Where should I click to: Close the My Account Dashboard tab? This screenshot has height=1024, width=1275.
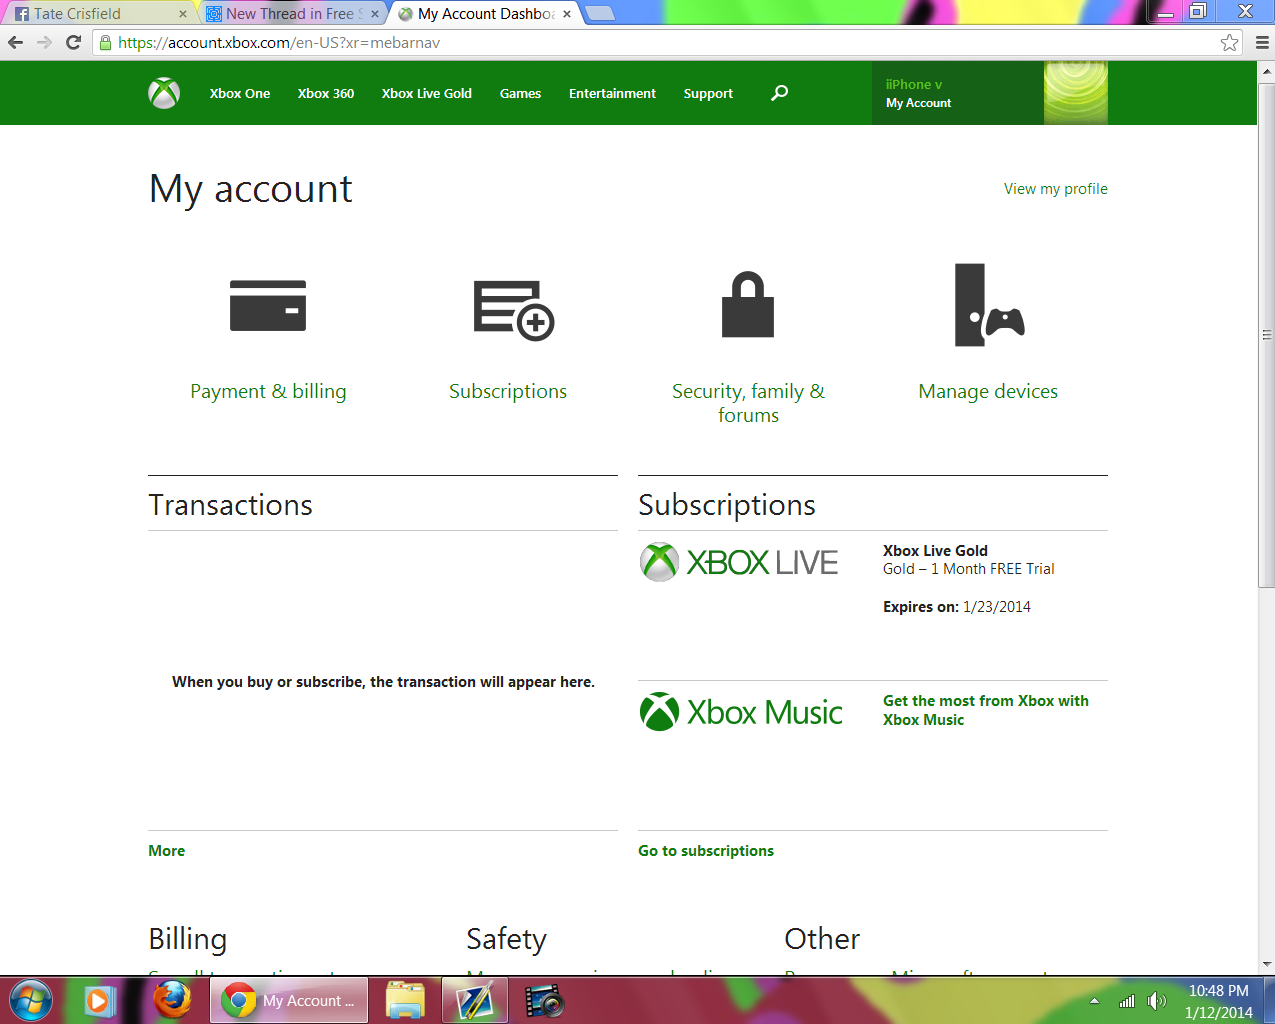click(567, 14)
